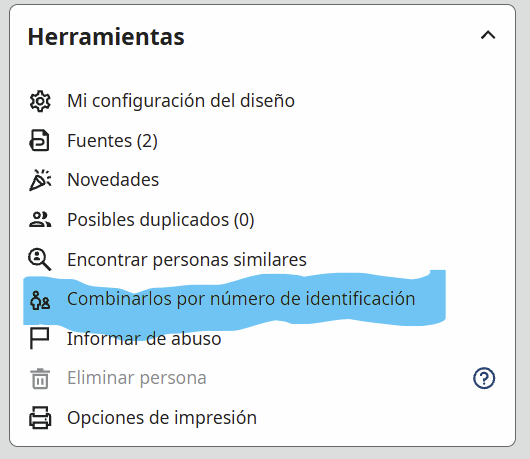The height and width of the screenshot is (459, 530).
Task: Open help for Eliminar persona
Action: tap(484, 378)
